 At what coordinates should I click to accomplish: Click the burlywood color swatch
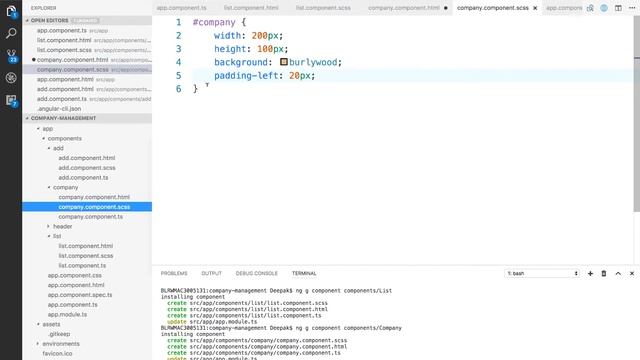pos(284,62)
